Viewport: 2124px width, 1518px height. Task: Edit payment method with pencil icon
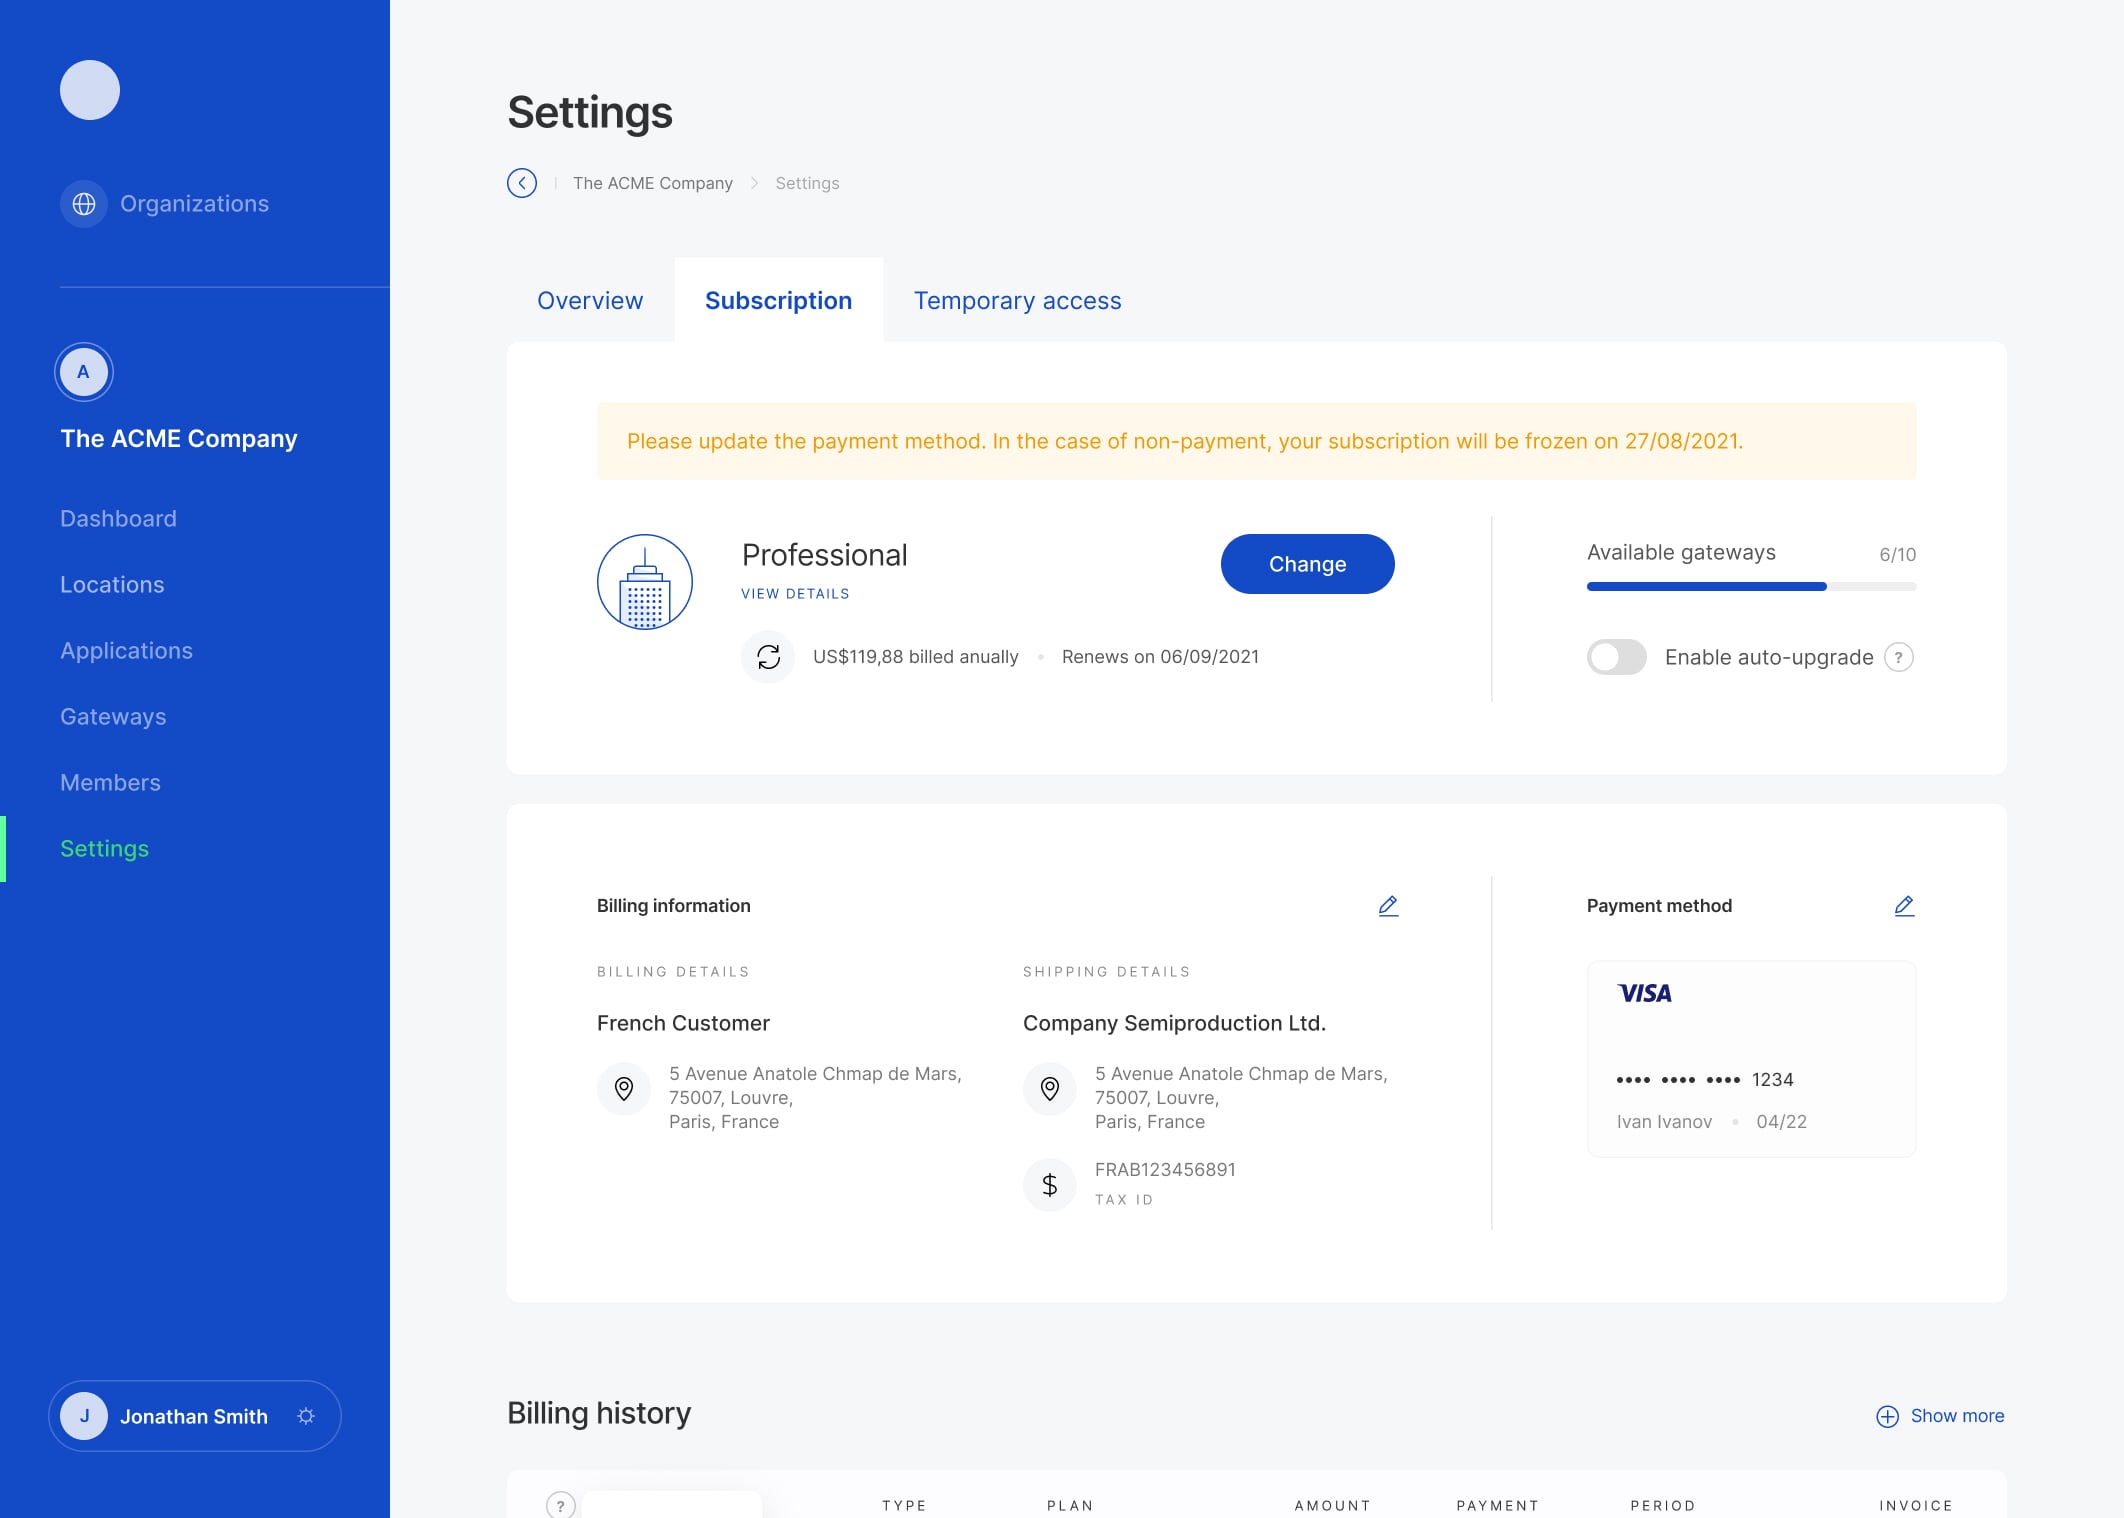[1904, 906]
